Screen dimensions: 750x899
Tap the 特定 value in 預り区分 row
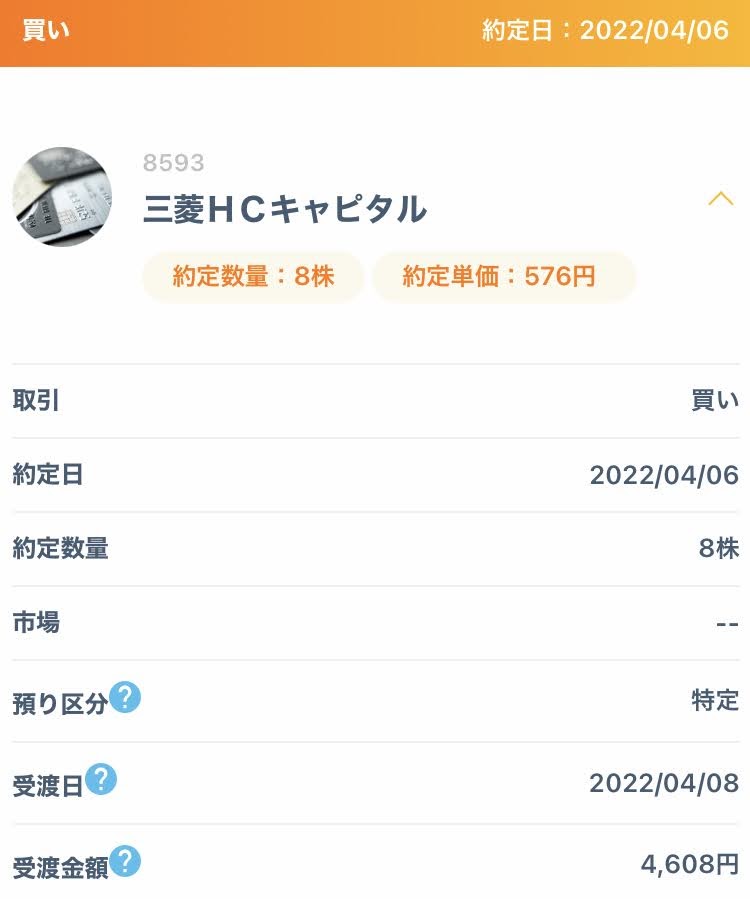pos(715,701)
